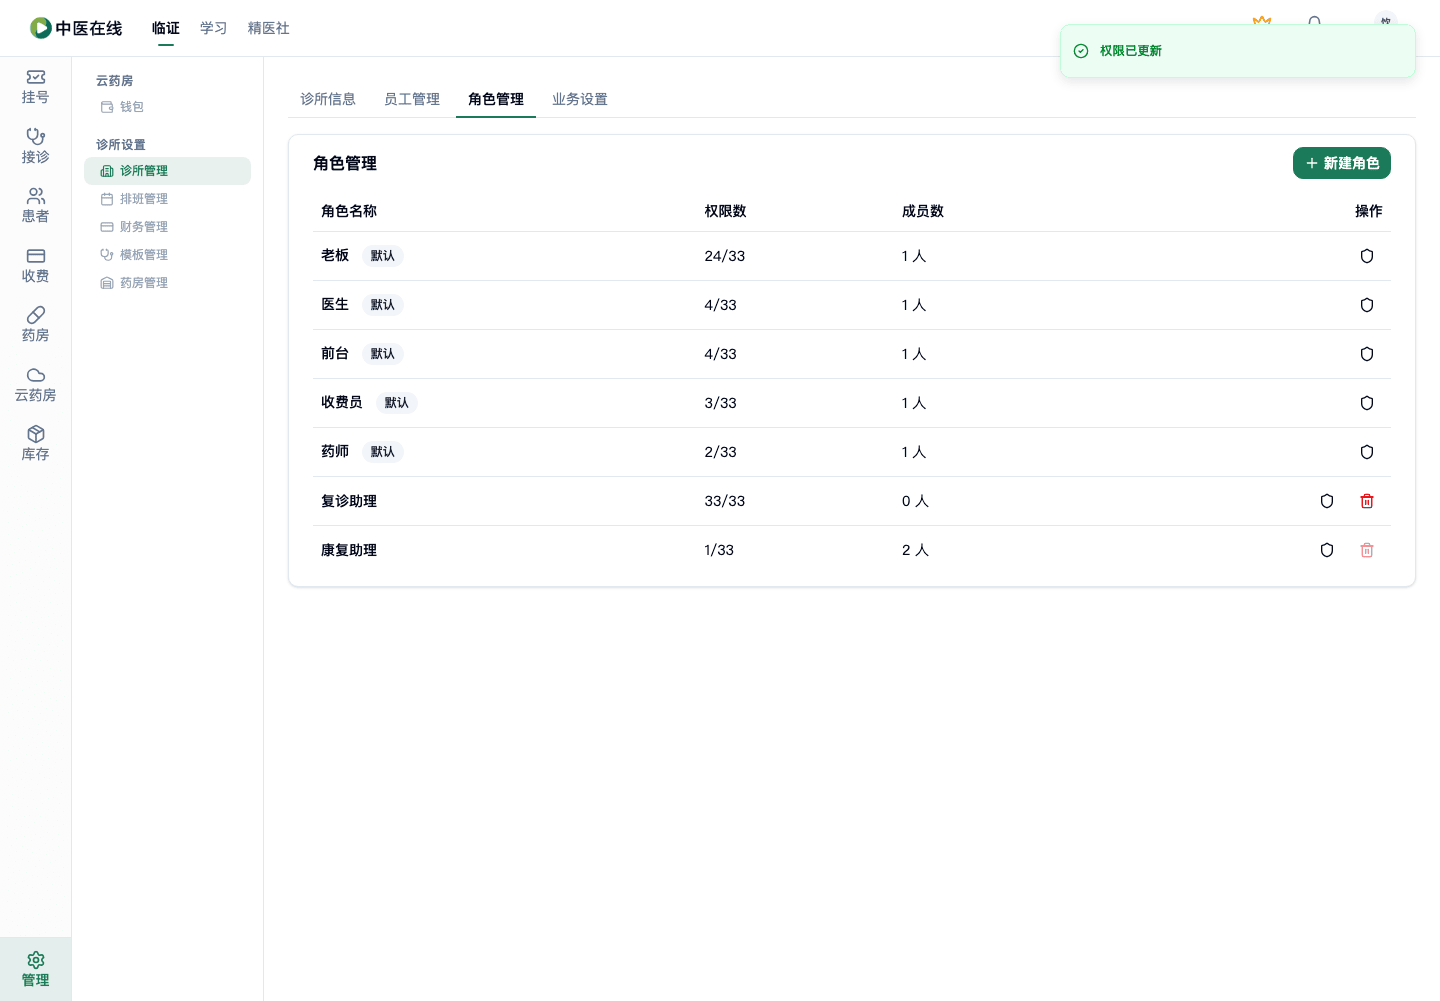
Task: Click the 复诊助理 role name
Action: point(349,501)
